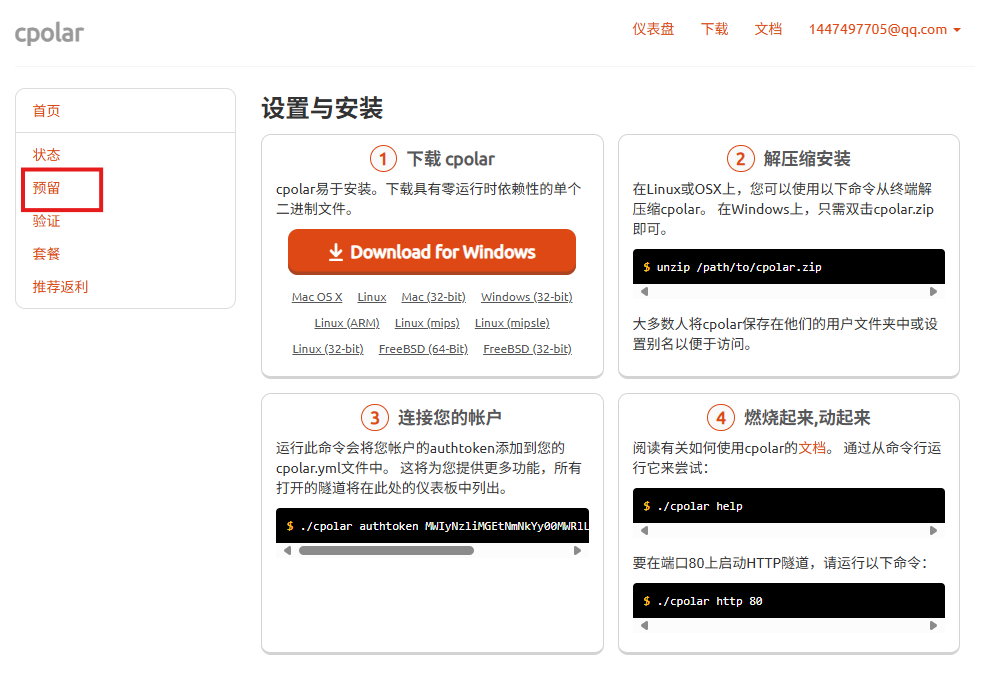Image resolution: width=993 pixels, height=674 pixels.
Task: Download the Linux (mips) build
Action: coord(427,323)
